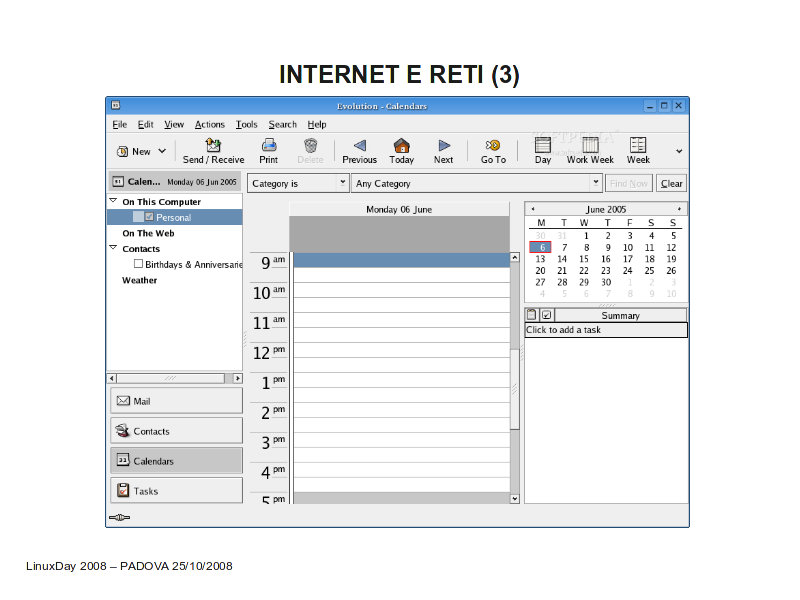Switch to Week view icon
This screenshot has width=800, height=600.
pyautogui.click(x=638, y=146)
